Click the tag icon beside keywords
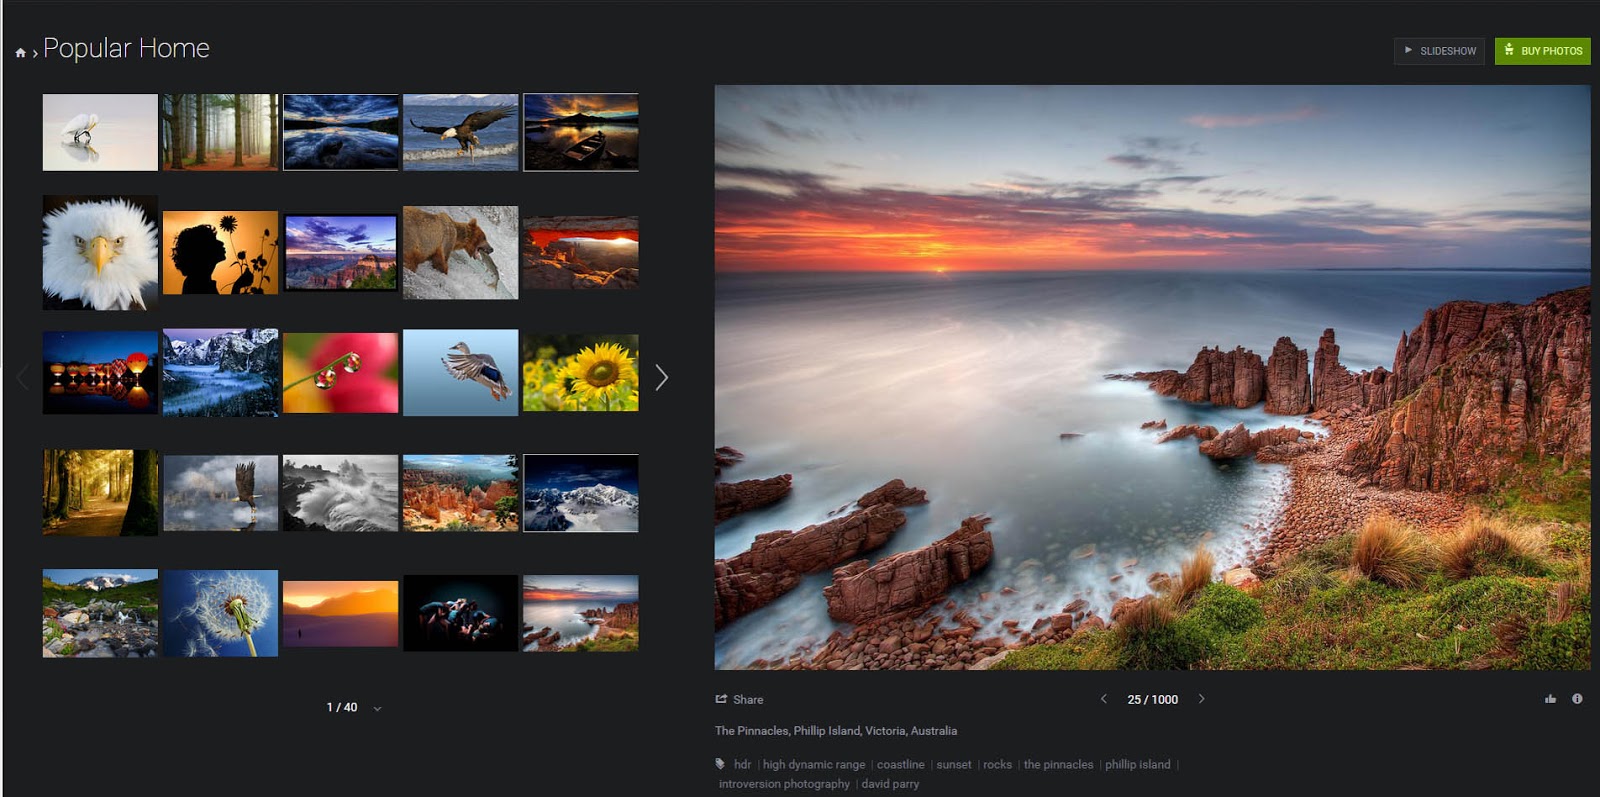 click(x=720, y=764)
